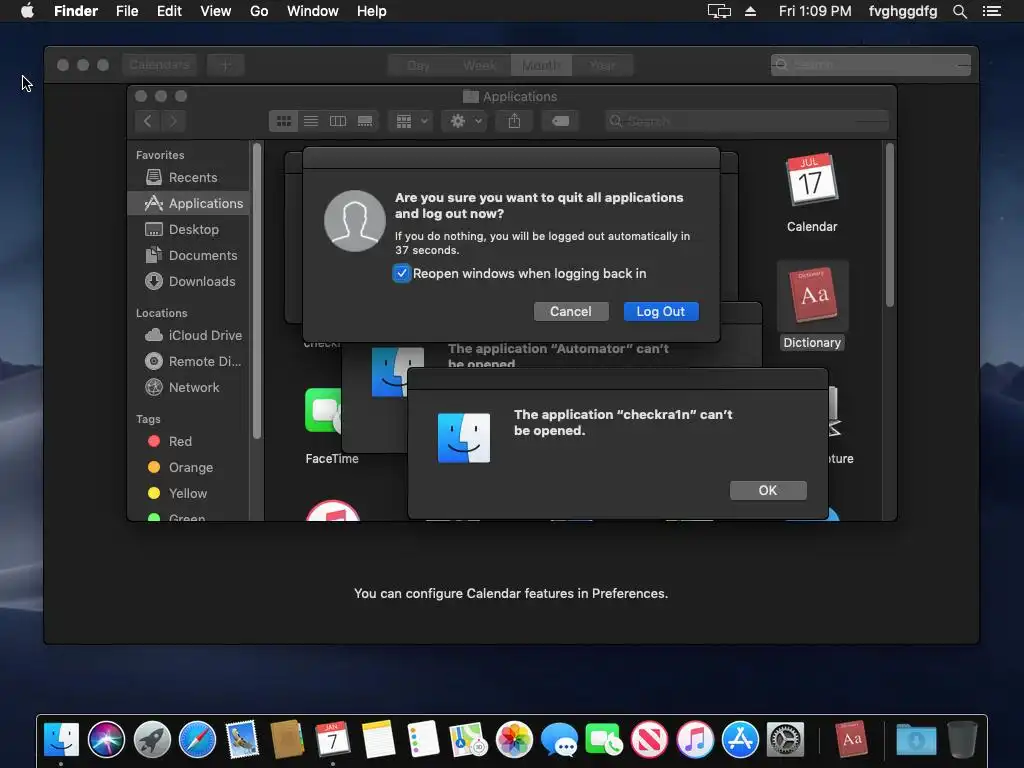Launch Siri from the Dock
The height and width of the screenshot is (768, 1024).
[106, 740]
